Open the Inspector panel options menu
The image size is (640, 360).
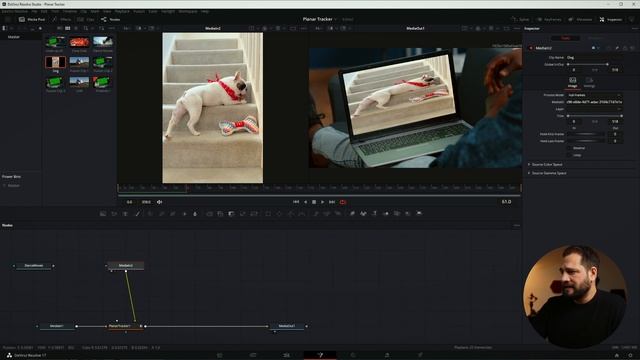(x=635, y=29)
